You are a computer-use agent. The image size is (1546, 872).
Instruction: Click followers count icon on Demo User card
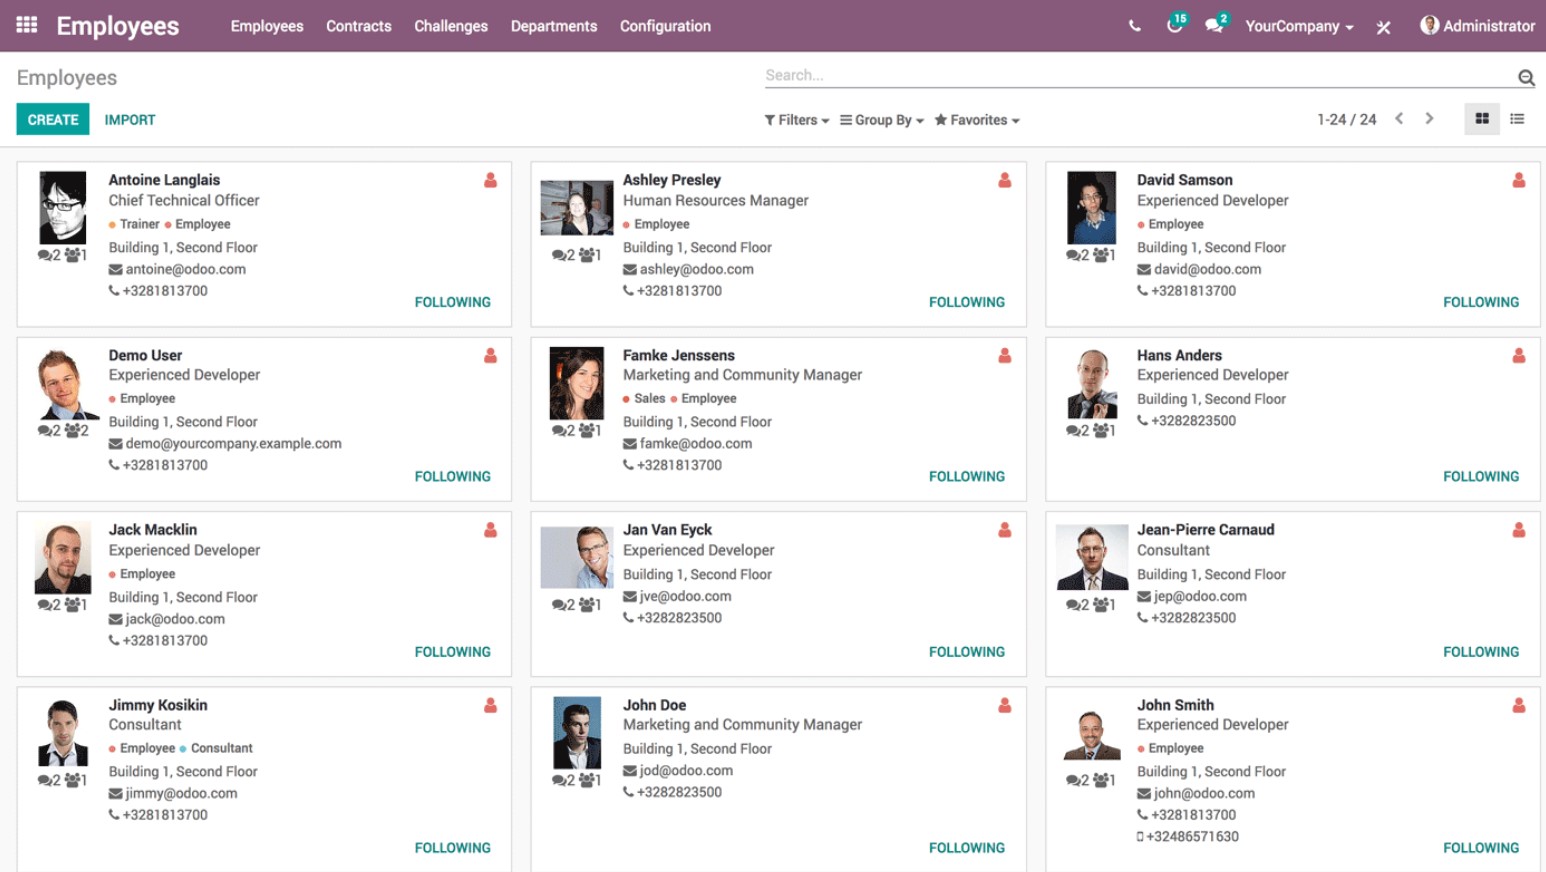[77, 430]
